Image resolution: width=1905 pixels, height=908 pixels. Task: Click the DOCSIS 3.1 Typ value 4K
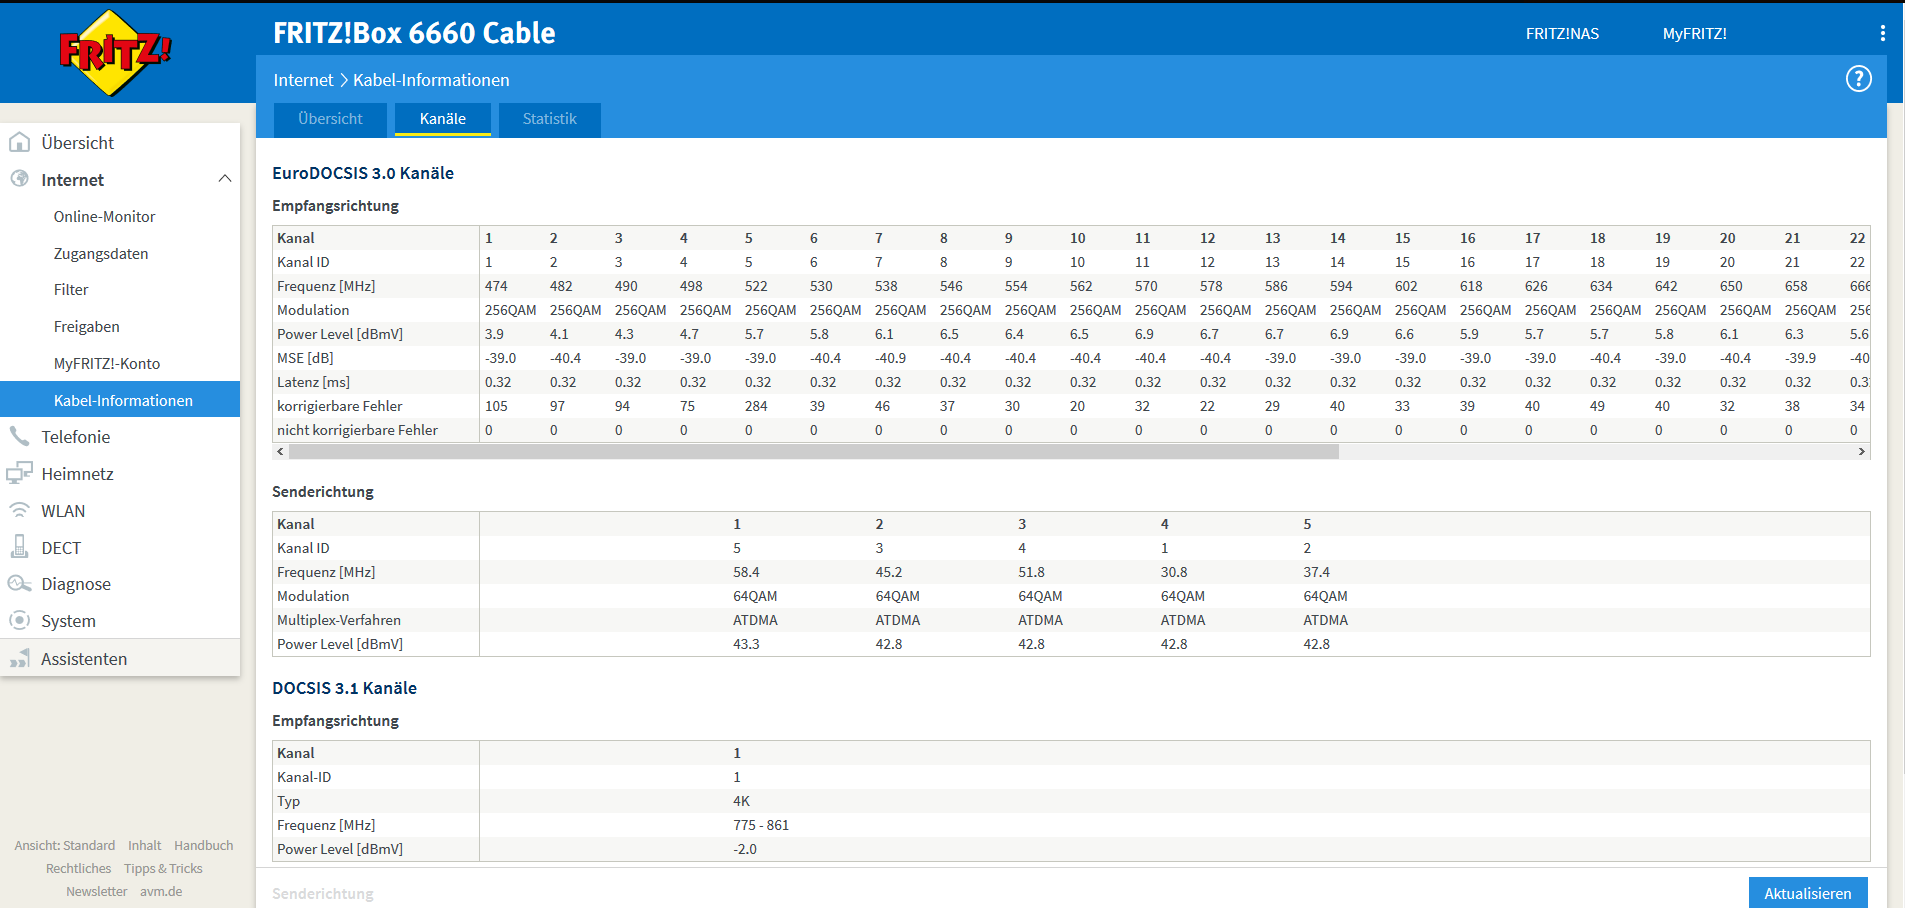(741, 801)
